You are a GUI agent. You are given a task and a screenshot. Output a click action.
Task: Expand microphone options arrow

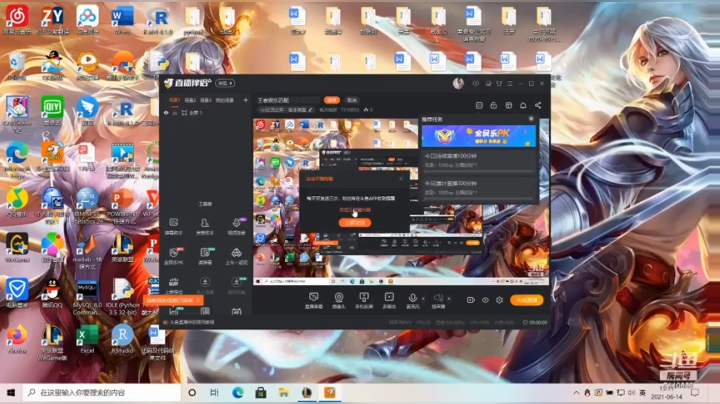pyautogui.click(x=423, y=299)
